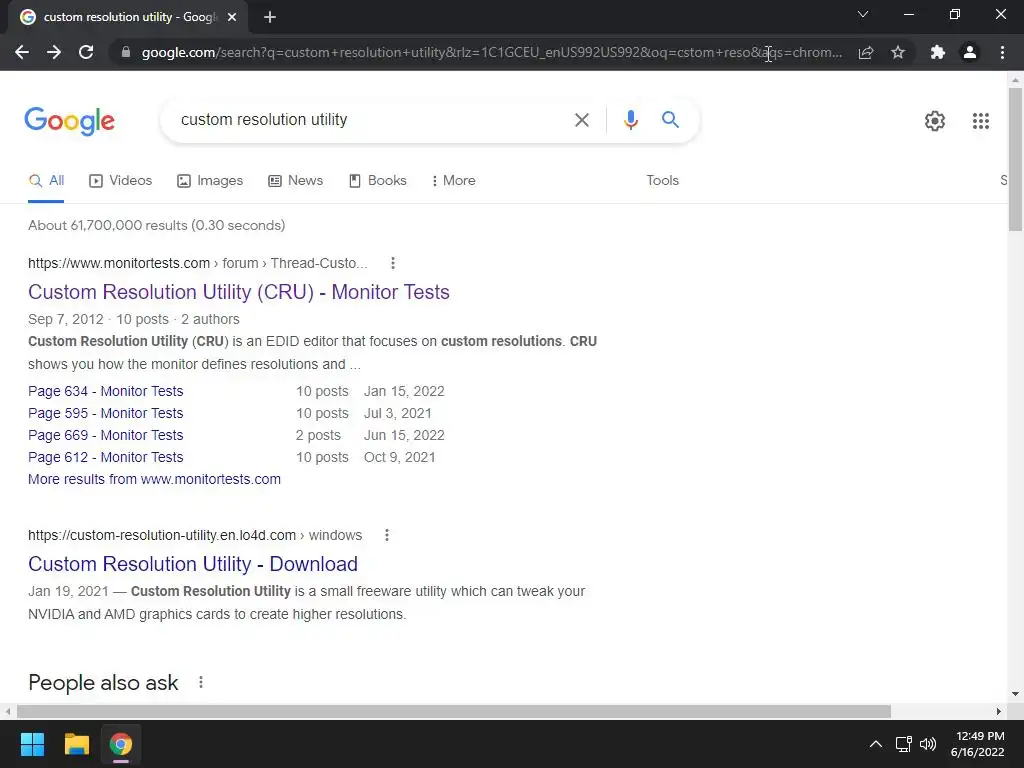Click the horizontal scrollbar thumb
Screen dimensions: 1024x768
tap(454, 711)
